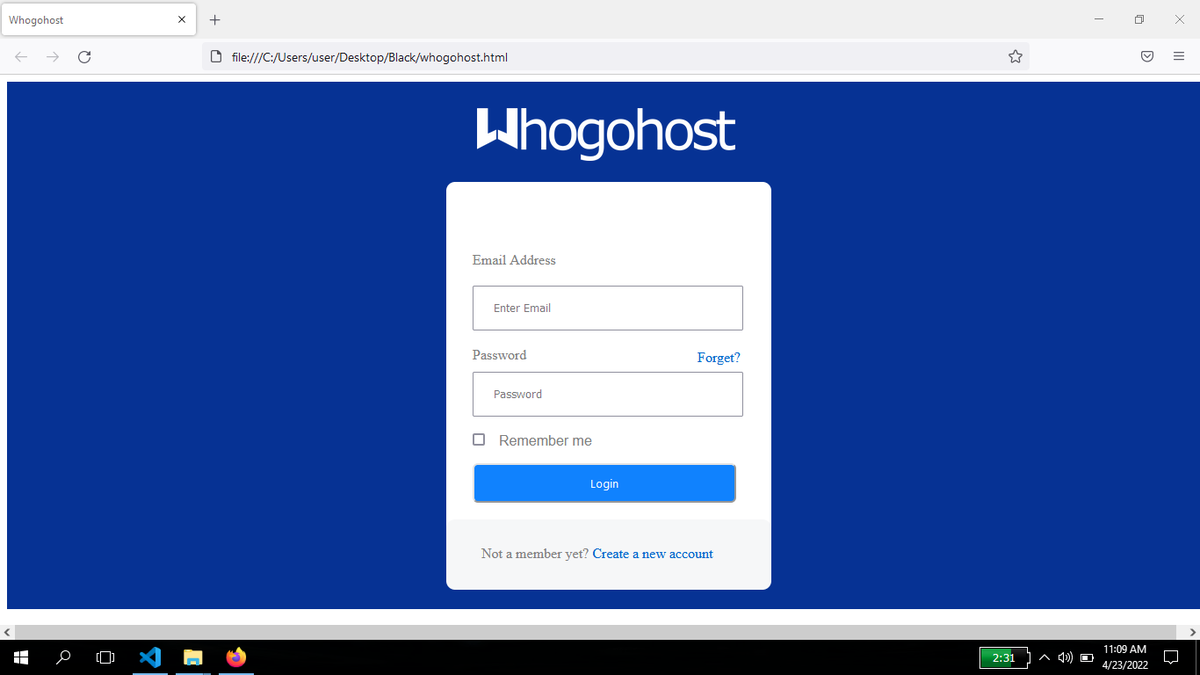The height and width of the screenshot is (675, 1200).
Task: Open taskbar Search icon
Action: pyautogui.click(x=64, y=657)
